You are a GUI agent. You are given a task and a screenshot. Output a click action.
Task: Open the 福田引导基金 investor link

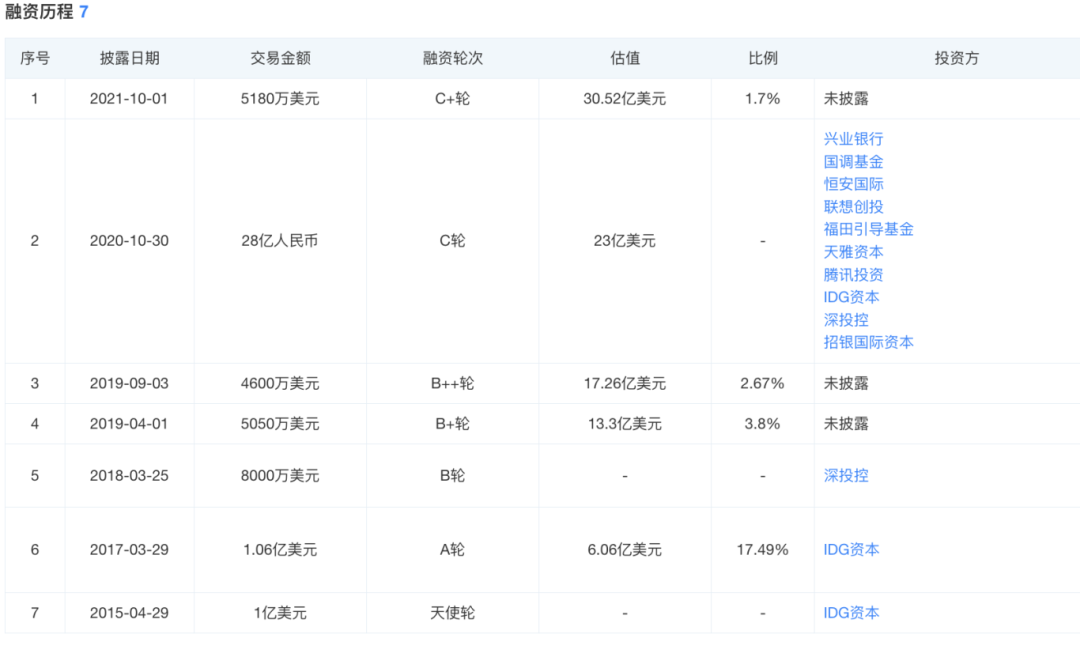(868, 229)
